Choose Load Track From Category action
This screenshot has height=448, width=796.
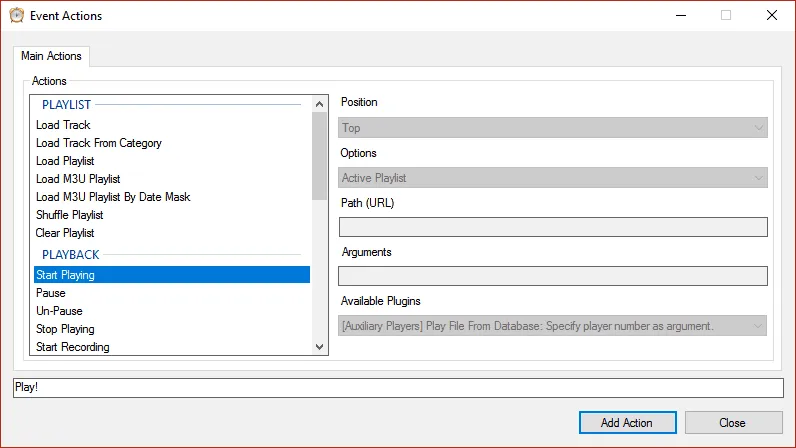(x=98, y=143)
